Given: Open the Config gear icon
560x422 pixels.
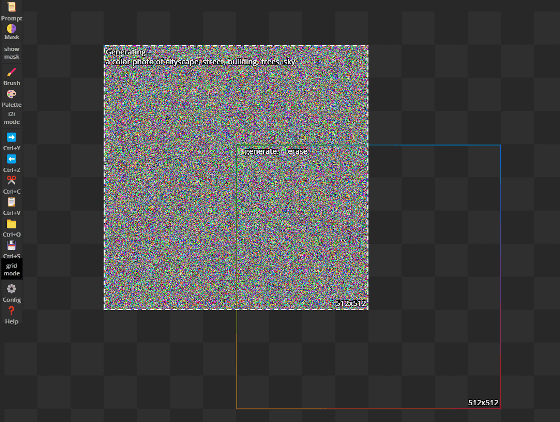Looking at the screenshot, I should (x=11, y=288).
